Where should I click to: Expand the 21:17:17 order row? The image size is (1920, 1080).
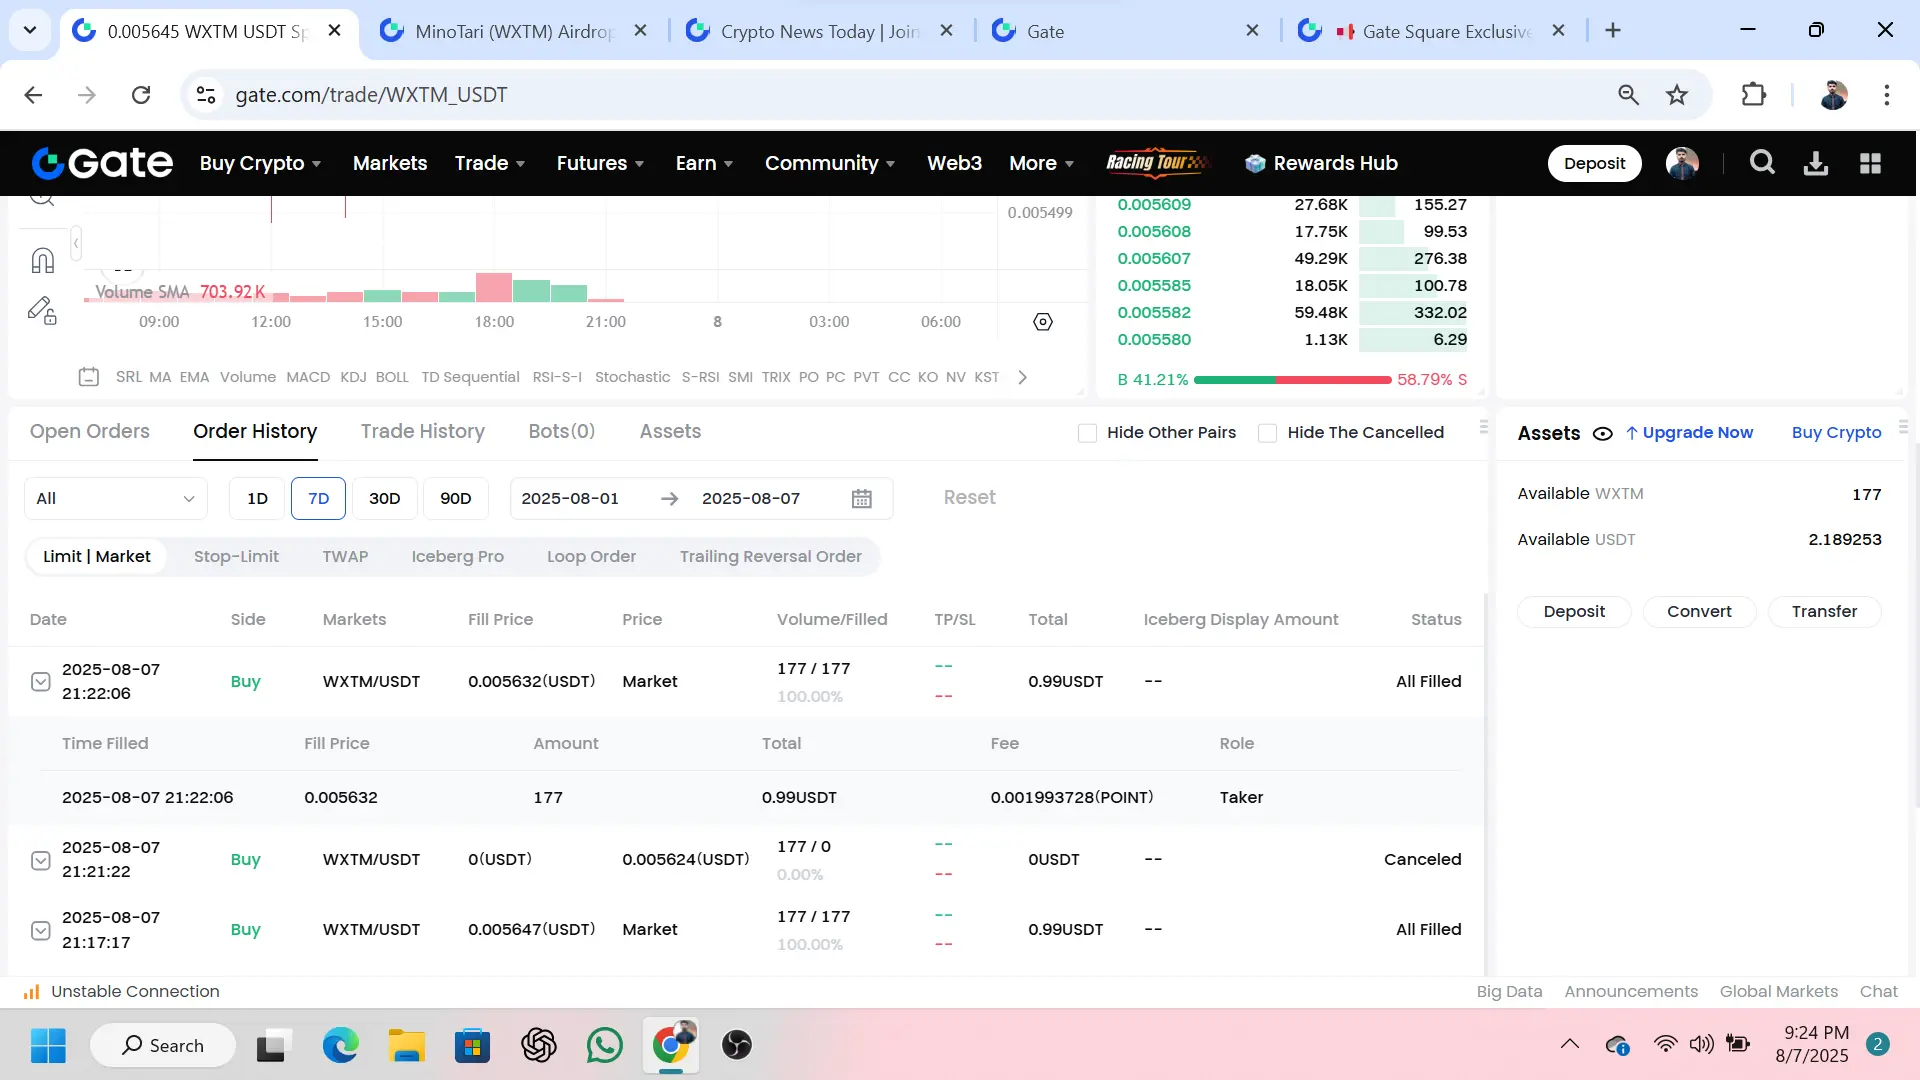coord(40,930)
